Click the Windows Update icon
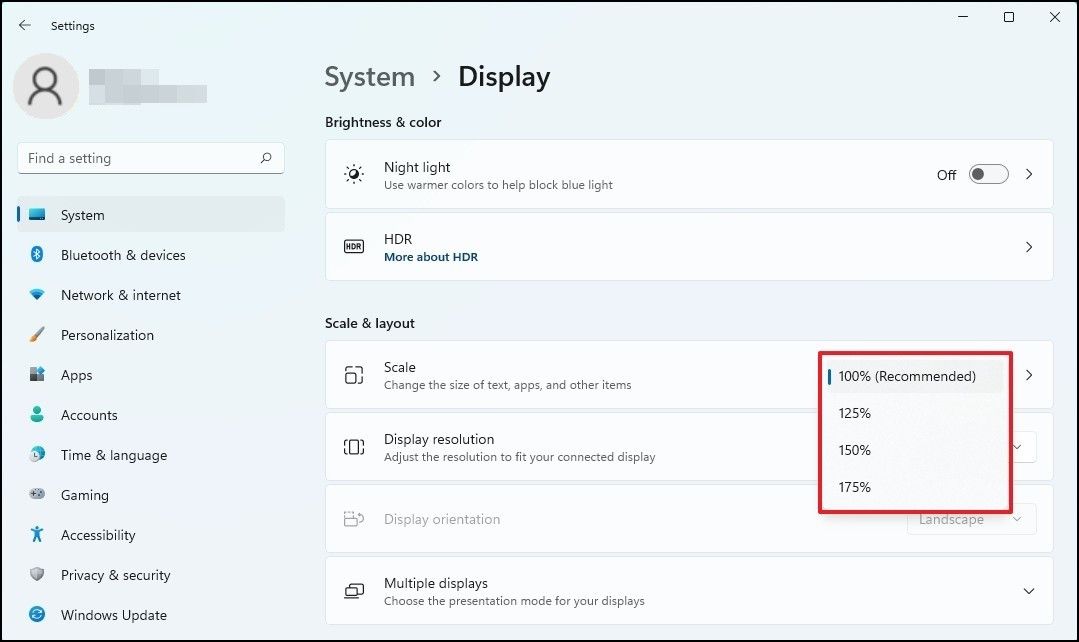Screen dimensions: 1079x642 (37, 615)
